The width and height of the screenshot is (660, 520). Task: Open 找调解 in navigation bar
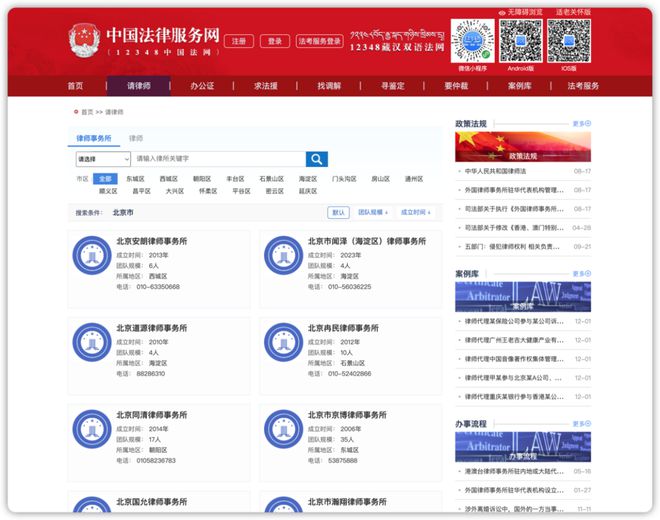tap(329, 86)
